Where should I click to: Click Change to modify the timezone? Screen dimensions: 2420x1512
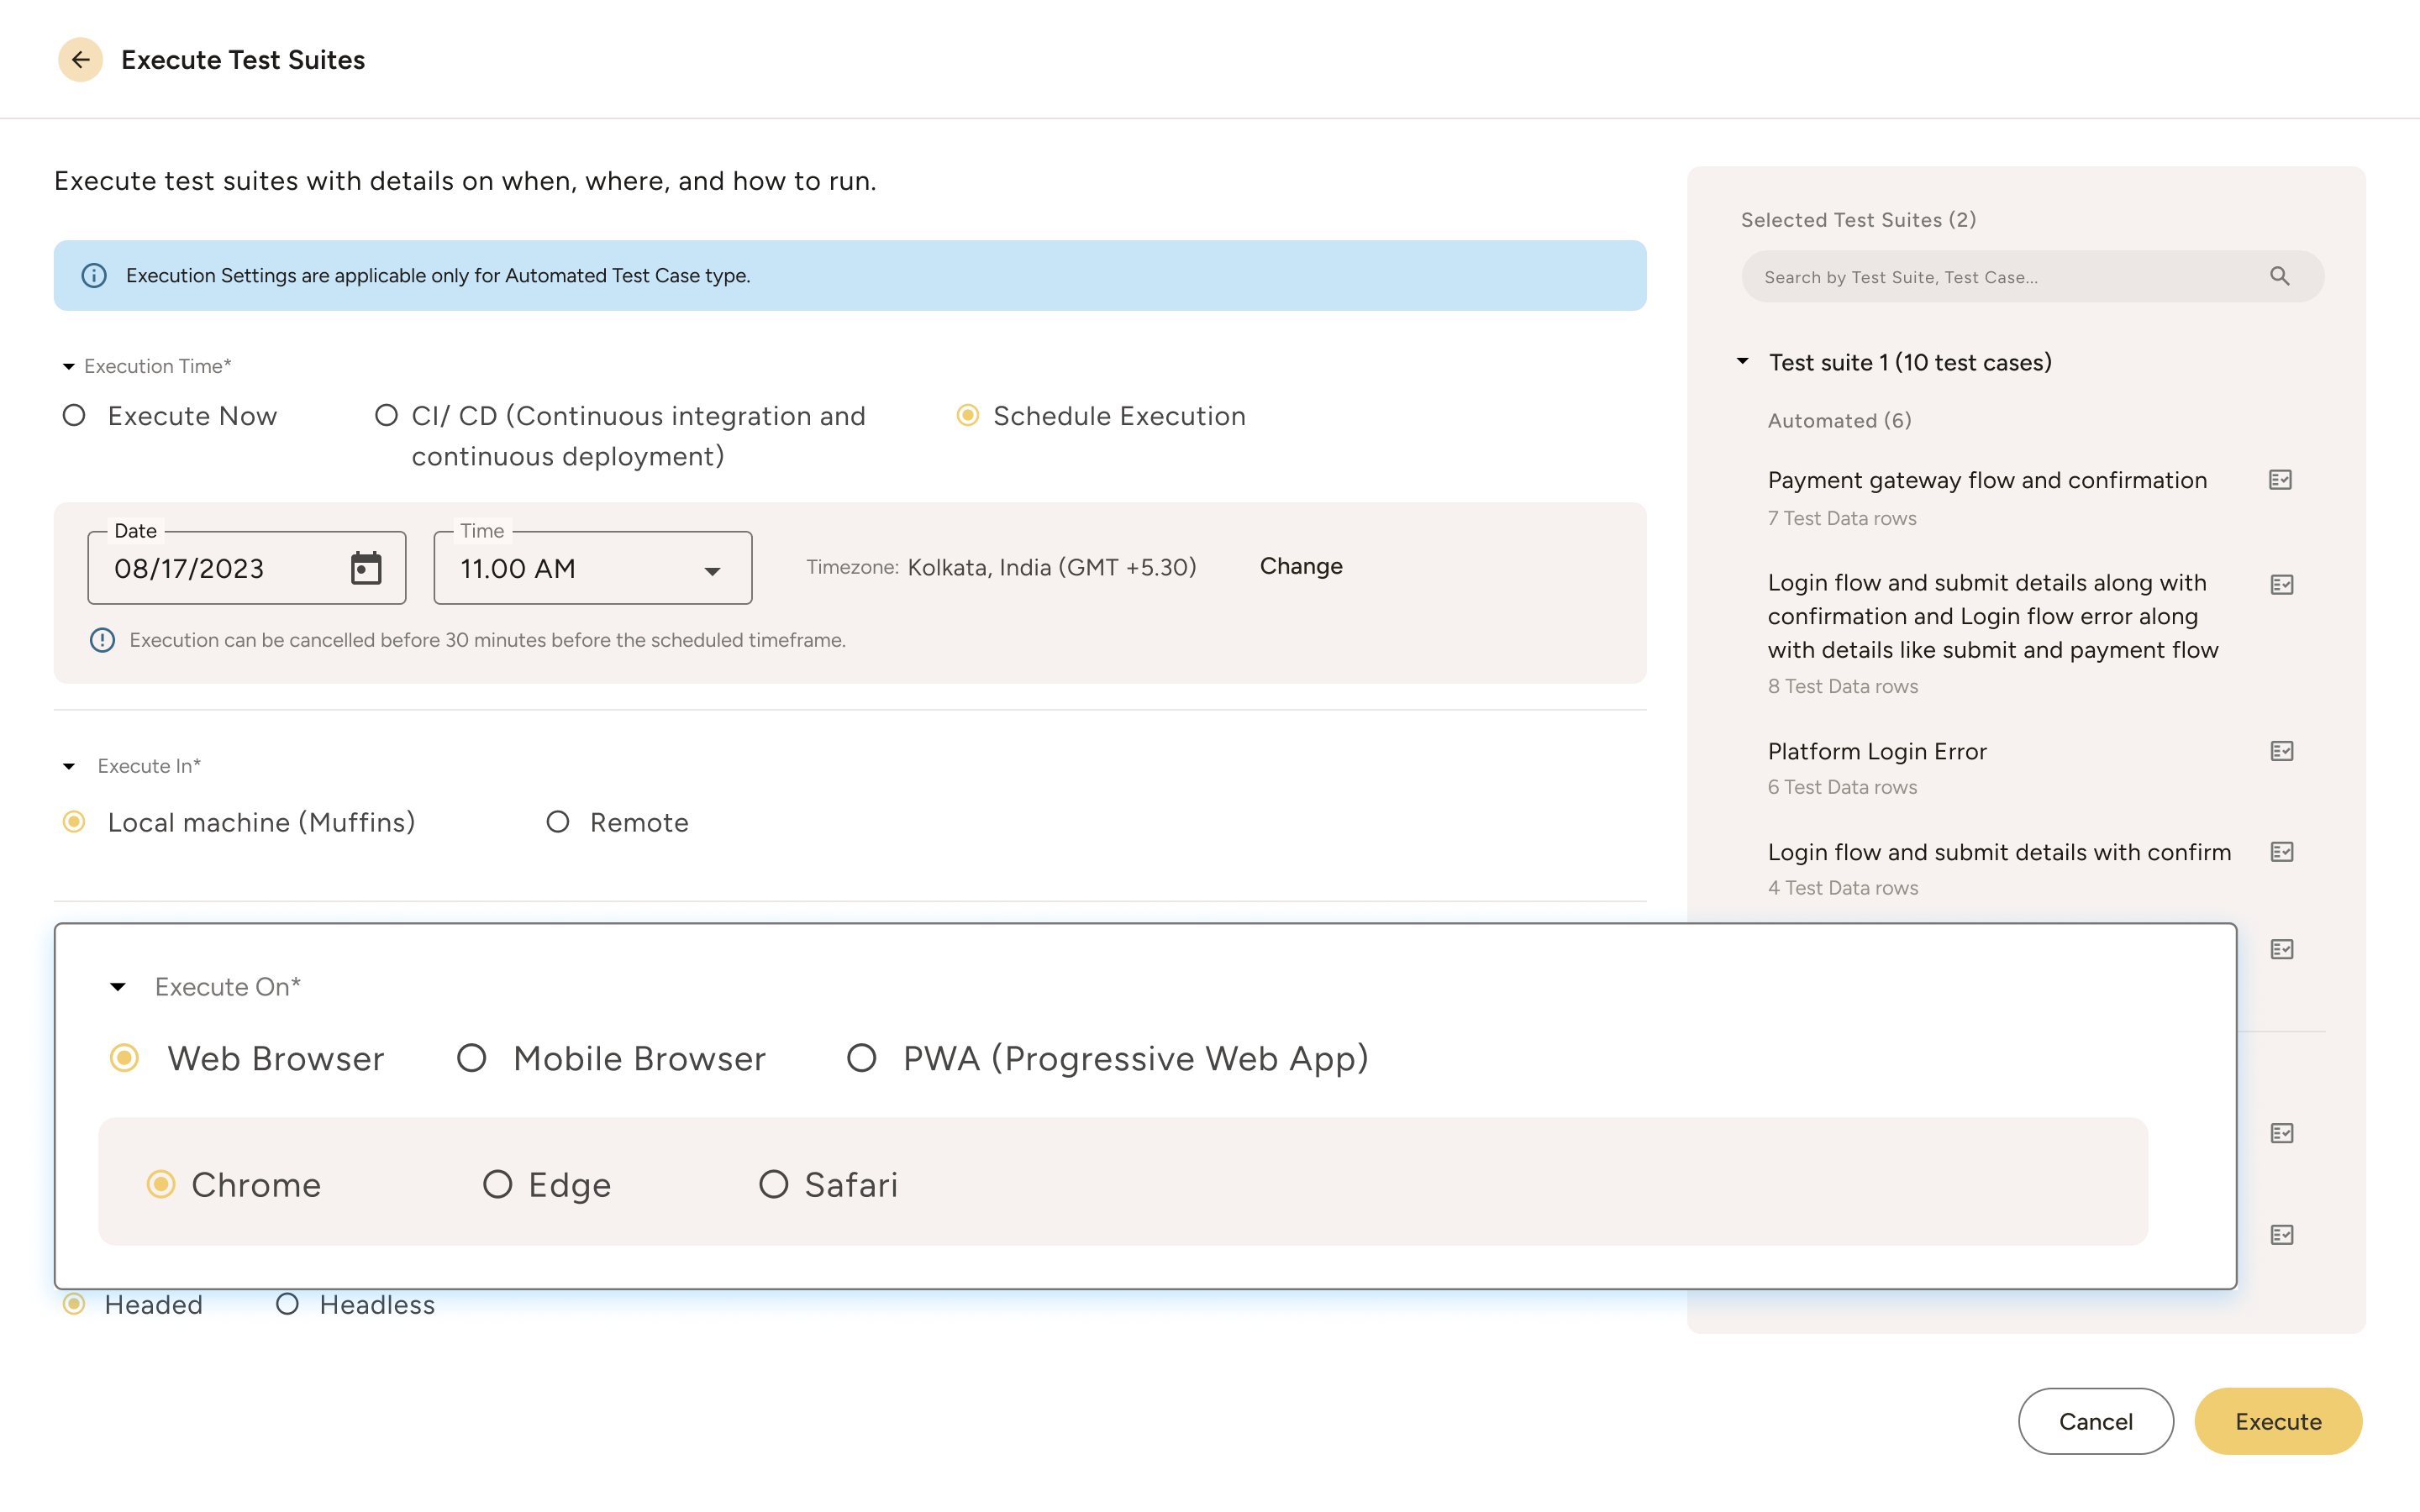1301,566
